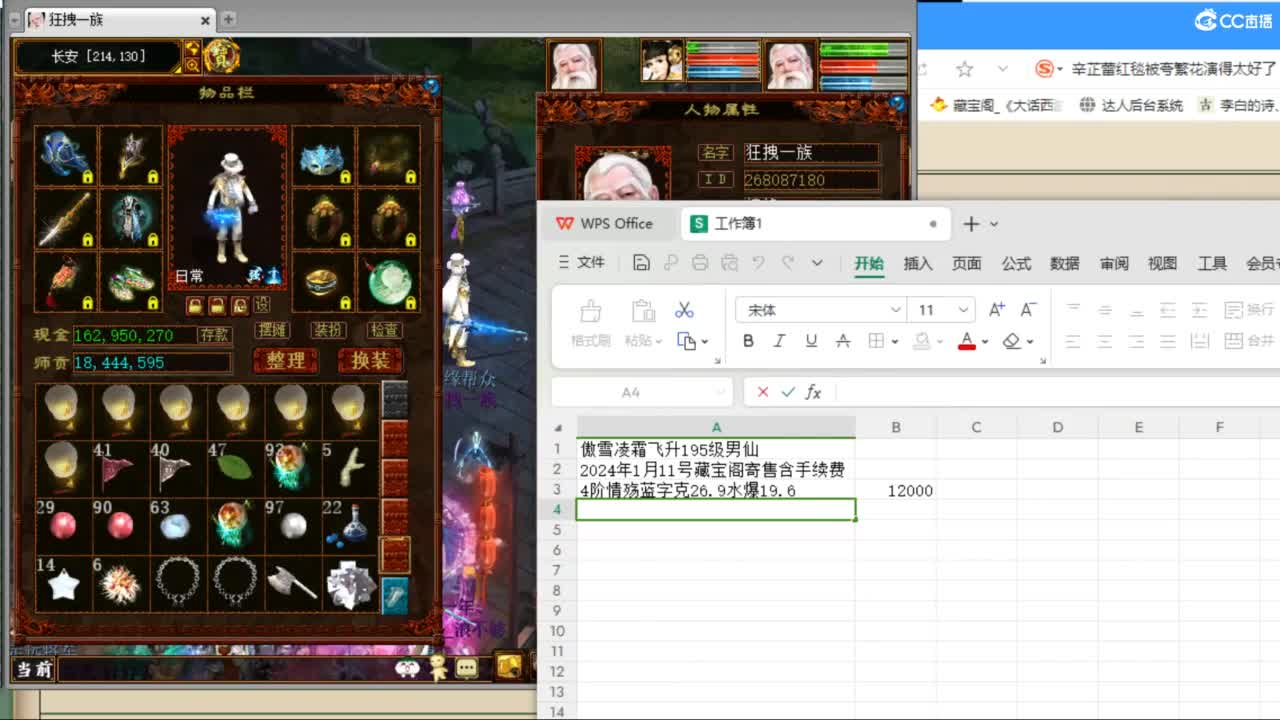
Task: Toggle Bold formatting
Action: (748, 341)
